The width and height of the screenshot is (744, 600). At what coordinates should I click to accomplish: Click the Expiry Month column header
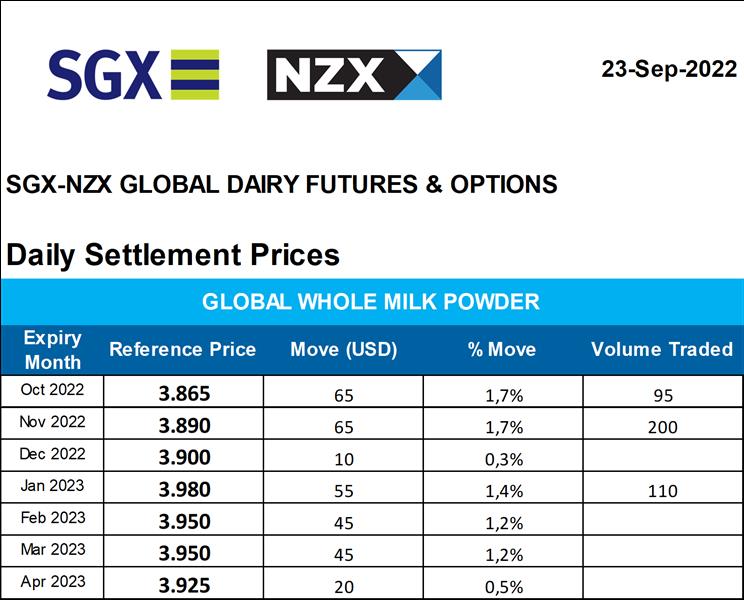(52, 349)
